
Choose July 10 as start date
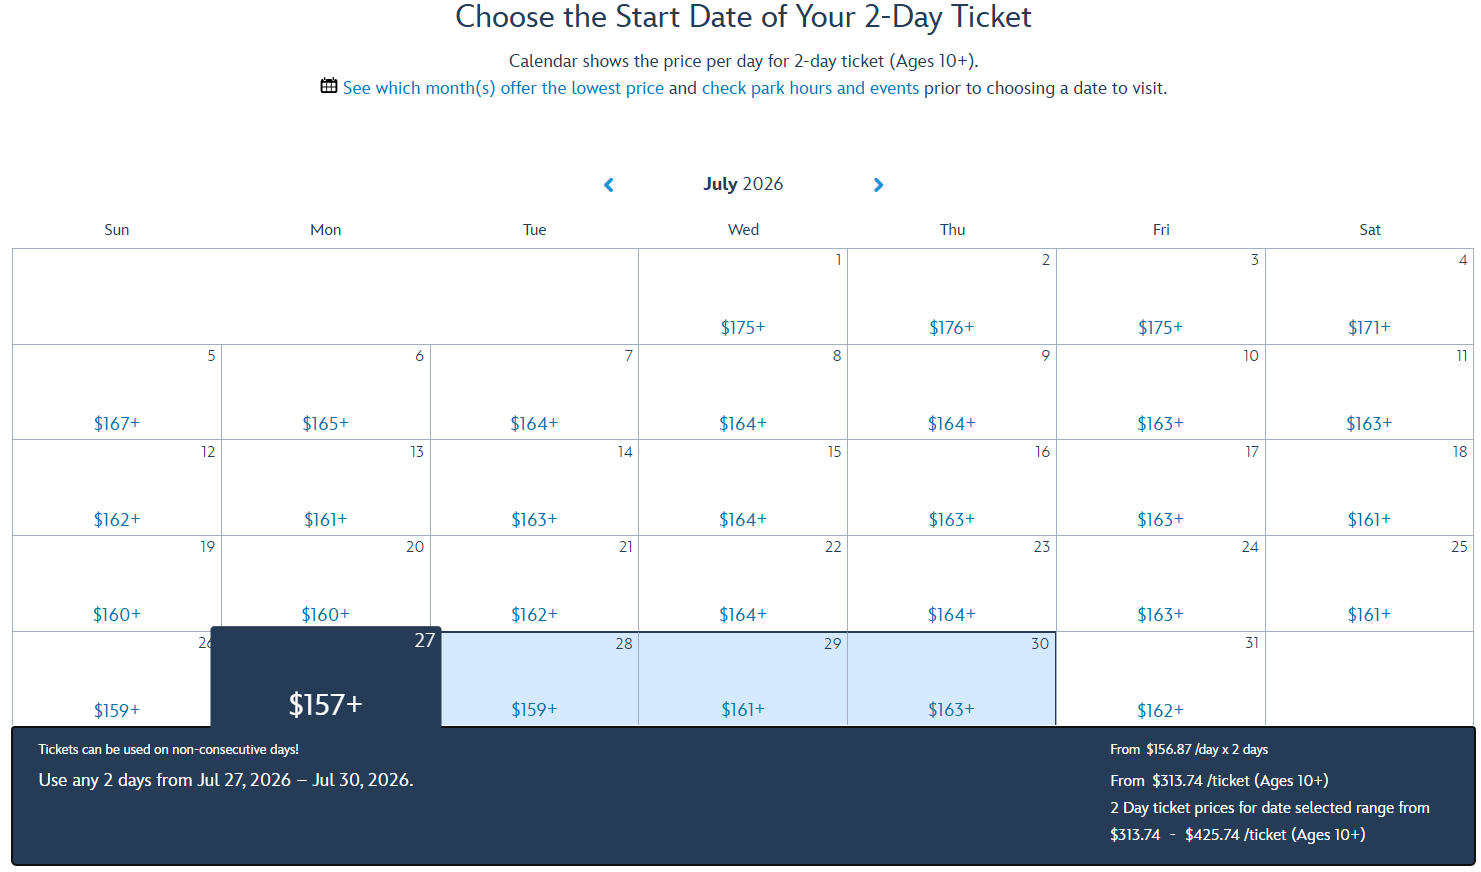(1160, 392)
